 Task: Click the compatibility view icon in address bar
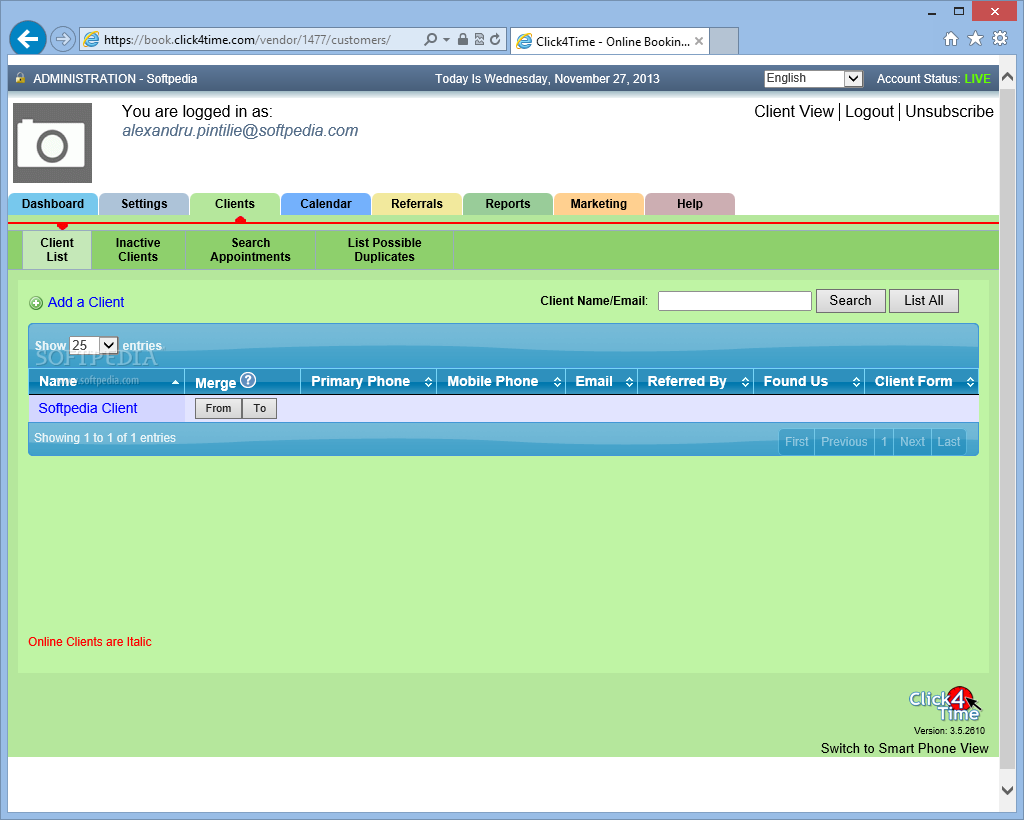(x=479, y=39)
